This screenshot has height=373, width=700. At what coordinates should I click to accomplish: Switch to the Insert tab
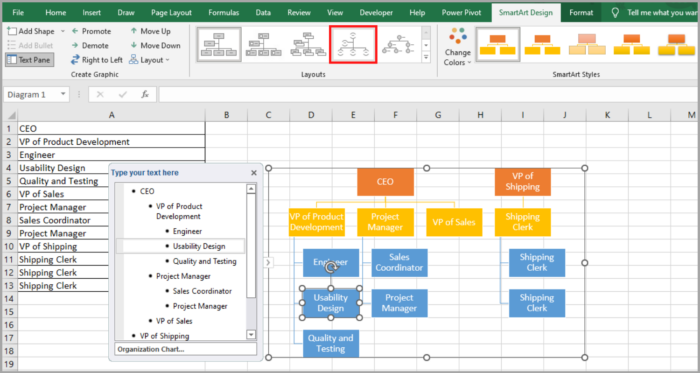point(92,12)
